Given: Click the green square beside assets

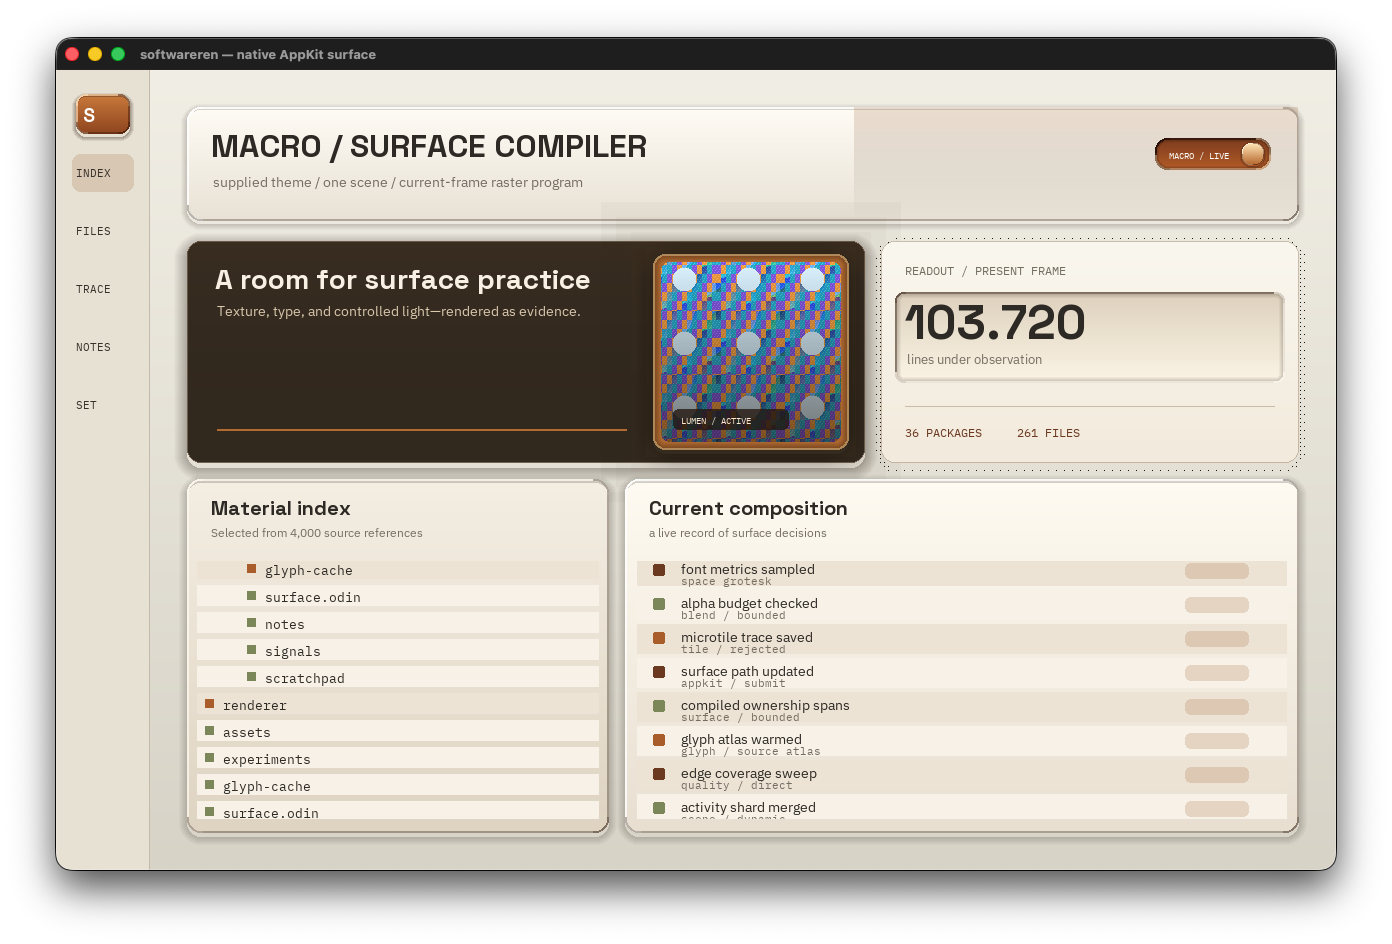Looking at the screenshot, I should (210, 731).
